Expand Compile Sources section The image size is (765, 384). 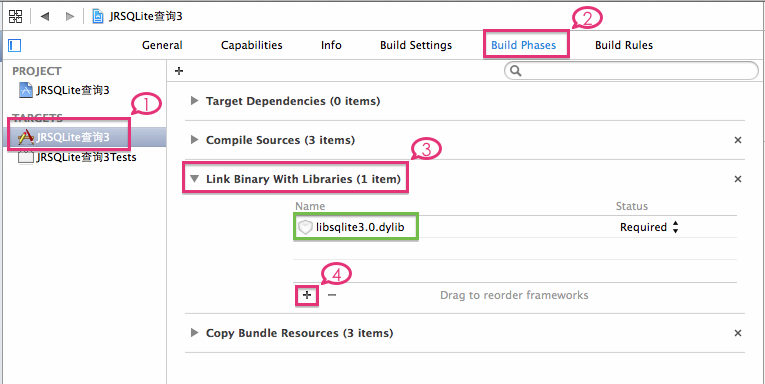[x=195, y=140]
